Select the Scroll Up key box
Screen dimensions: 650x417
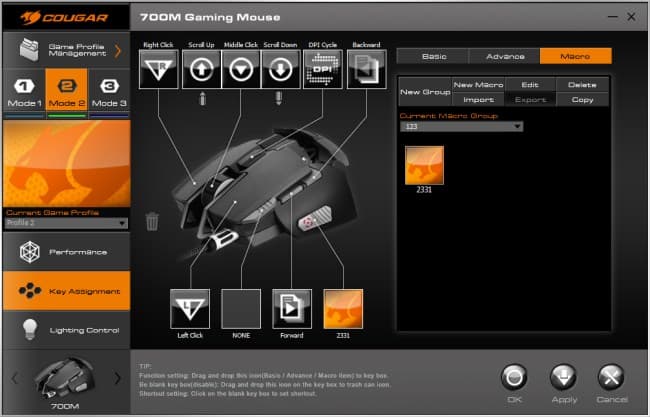point(201,69)
